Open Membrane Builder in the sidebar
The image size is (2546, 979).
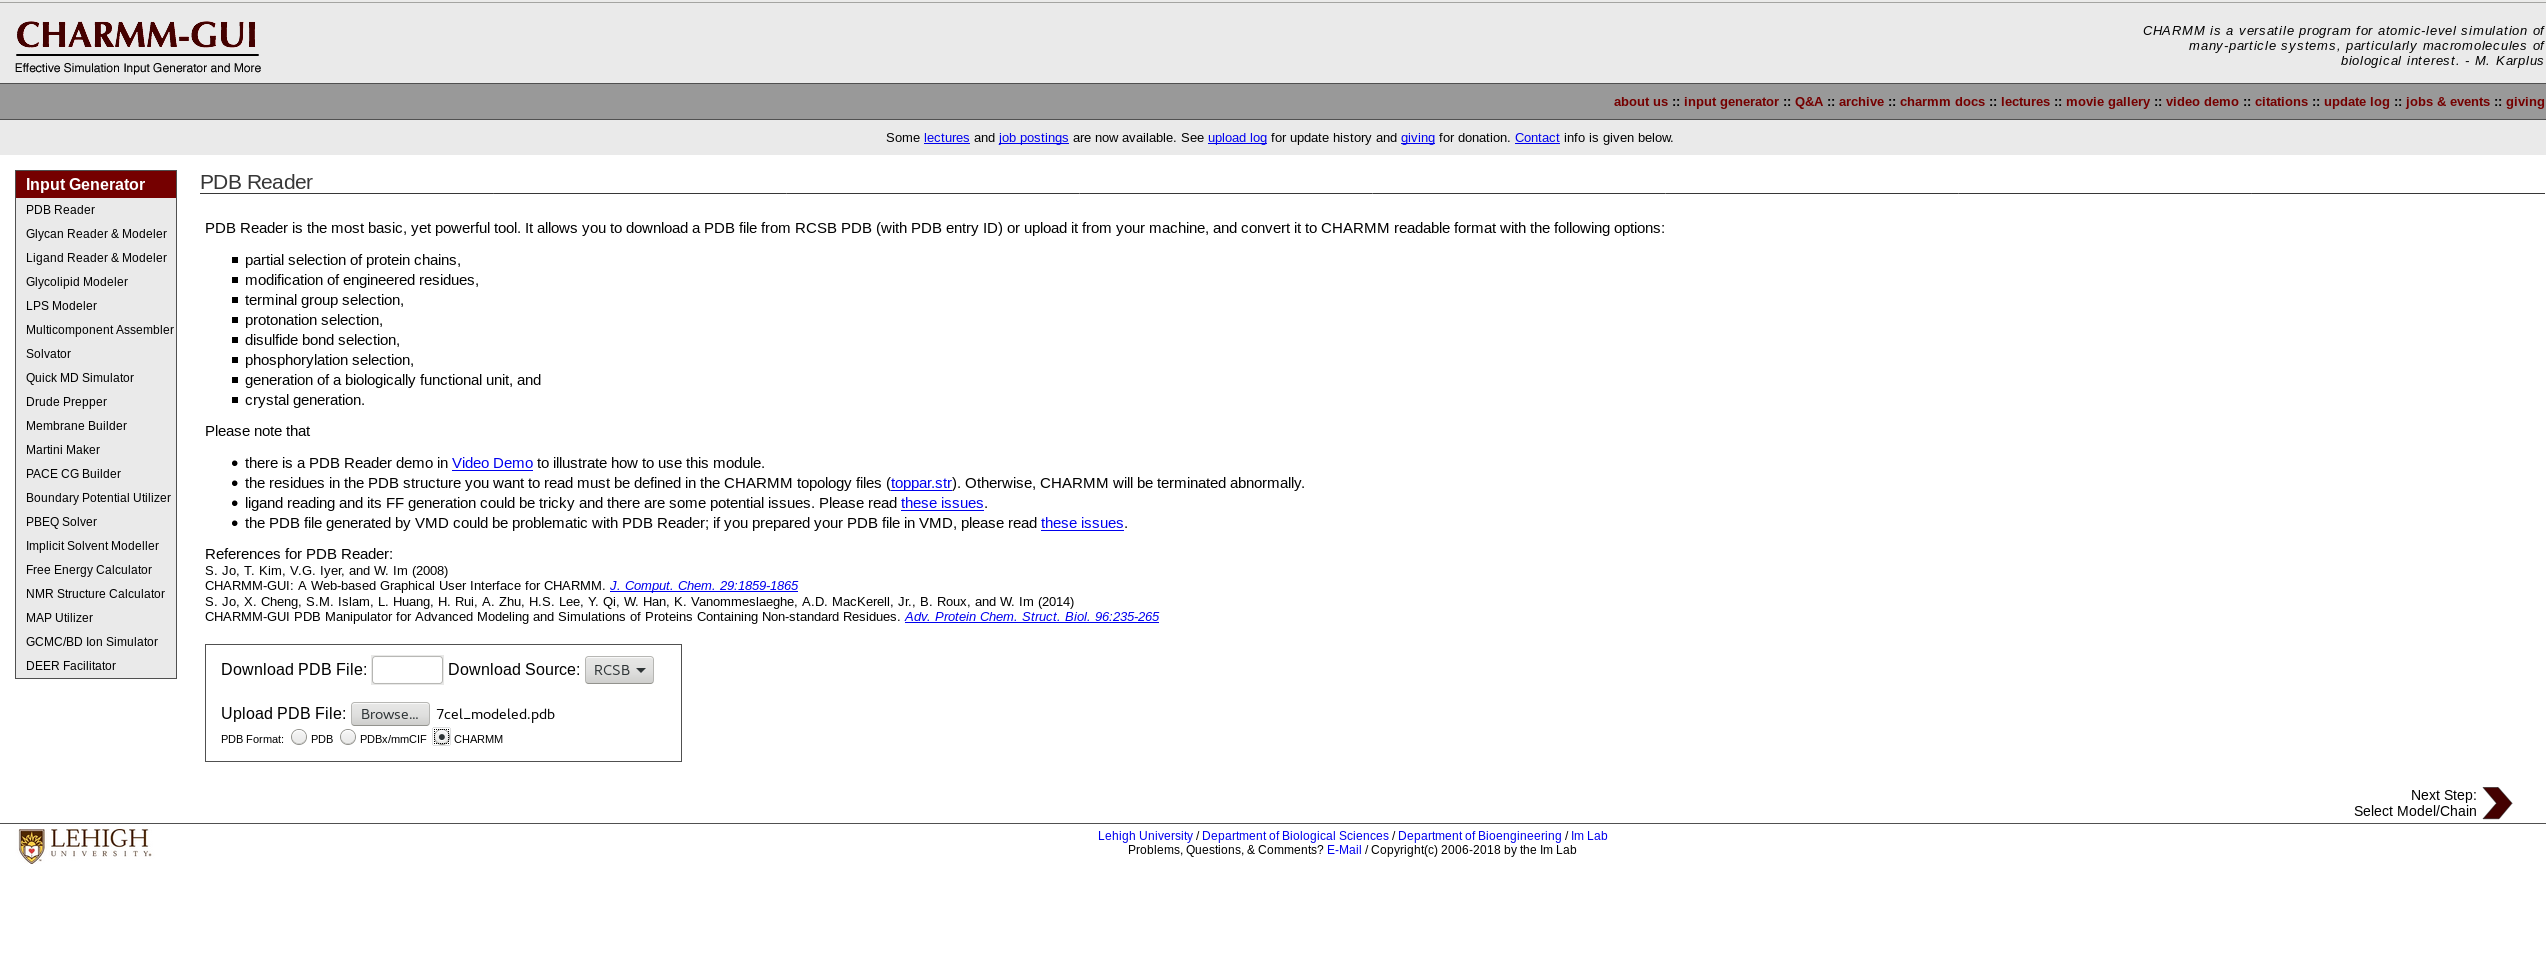click(x=76, y=426)
